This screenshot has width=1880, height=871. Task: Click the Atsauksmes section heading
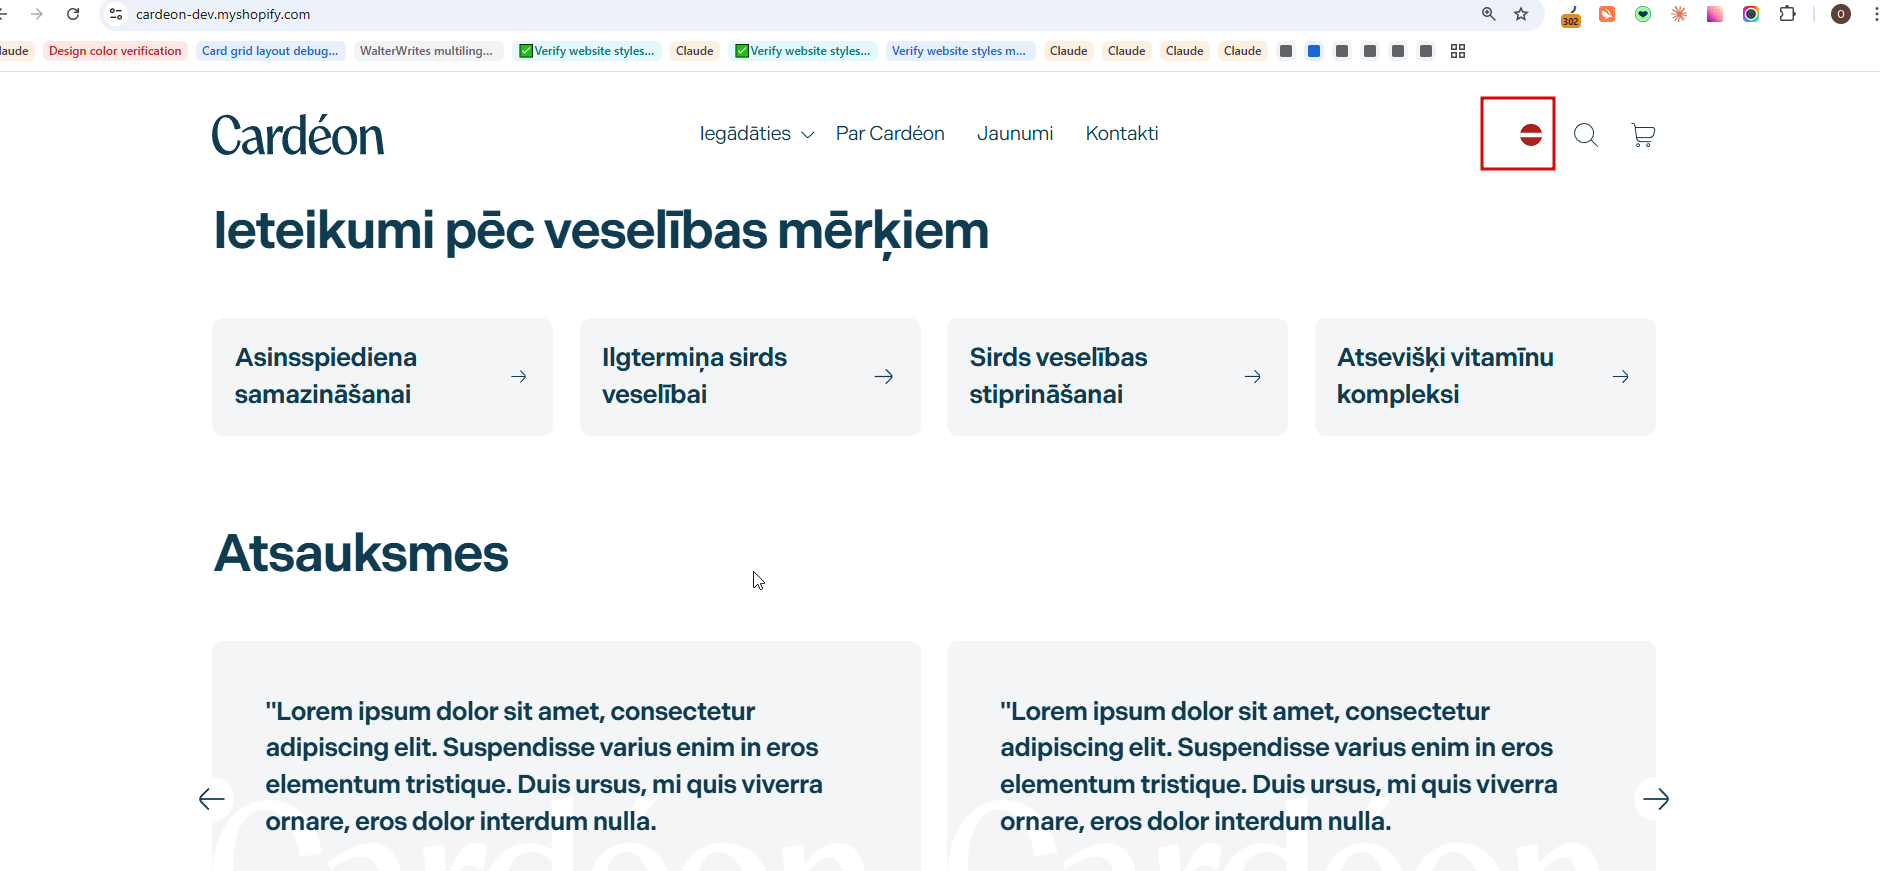tap(361, 553)
